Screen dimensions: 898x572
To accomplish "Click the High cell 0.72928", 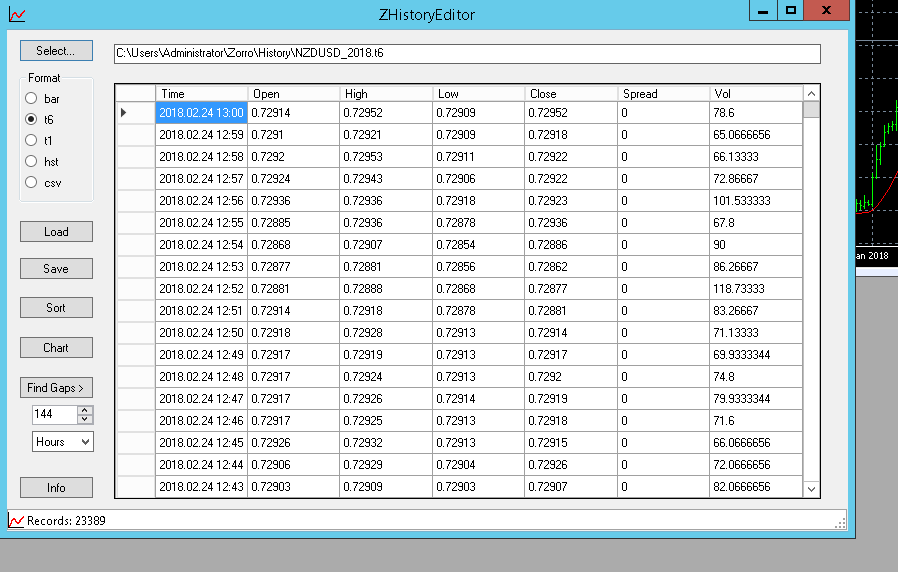I will 386,333.
